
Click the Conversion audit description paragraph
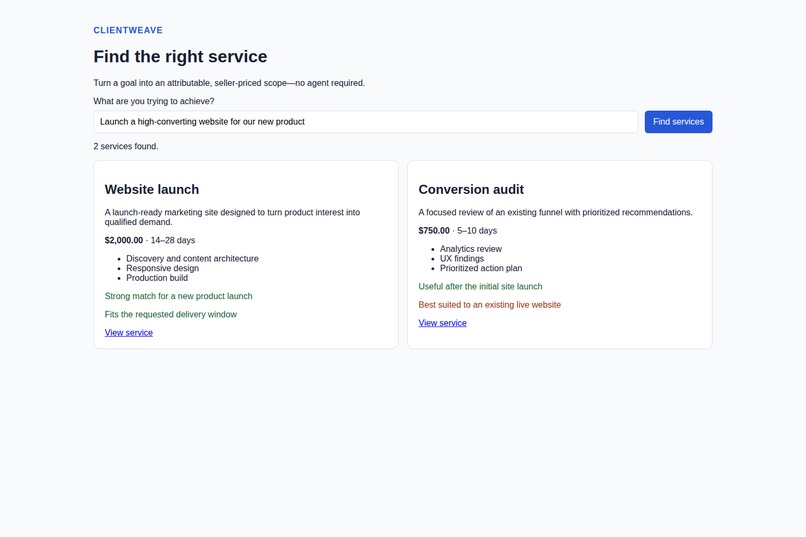555,212
